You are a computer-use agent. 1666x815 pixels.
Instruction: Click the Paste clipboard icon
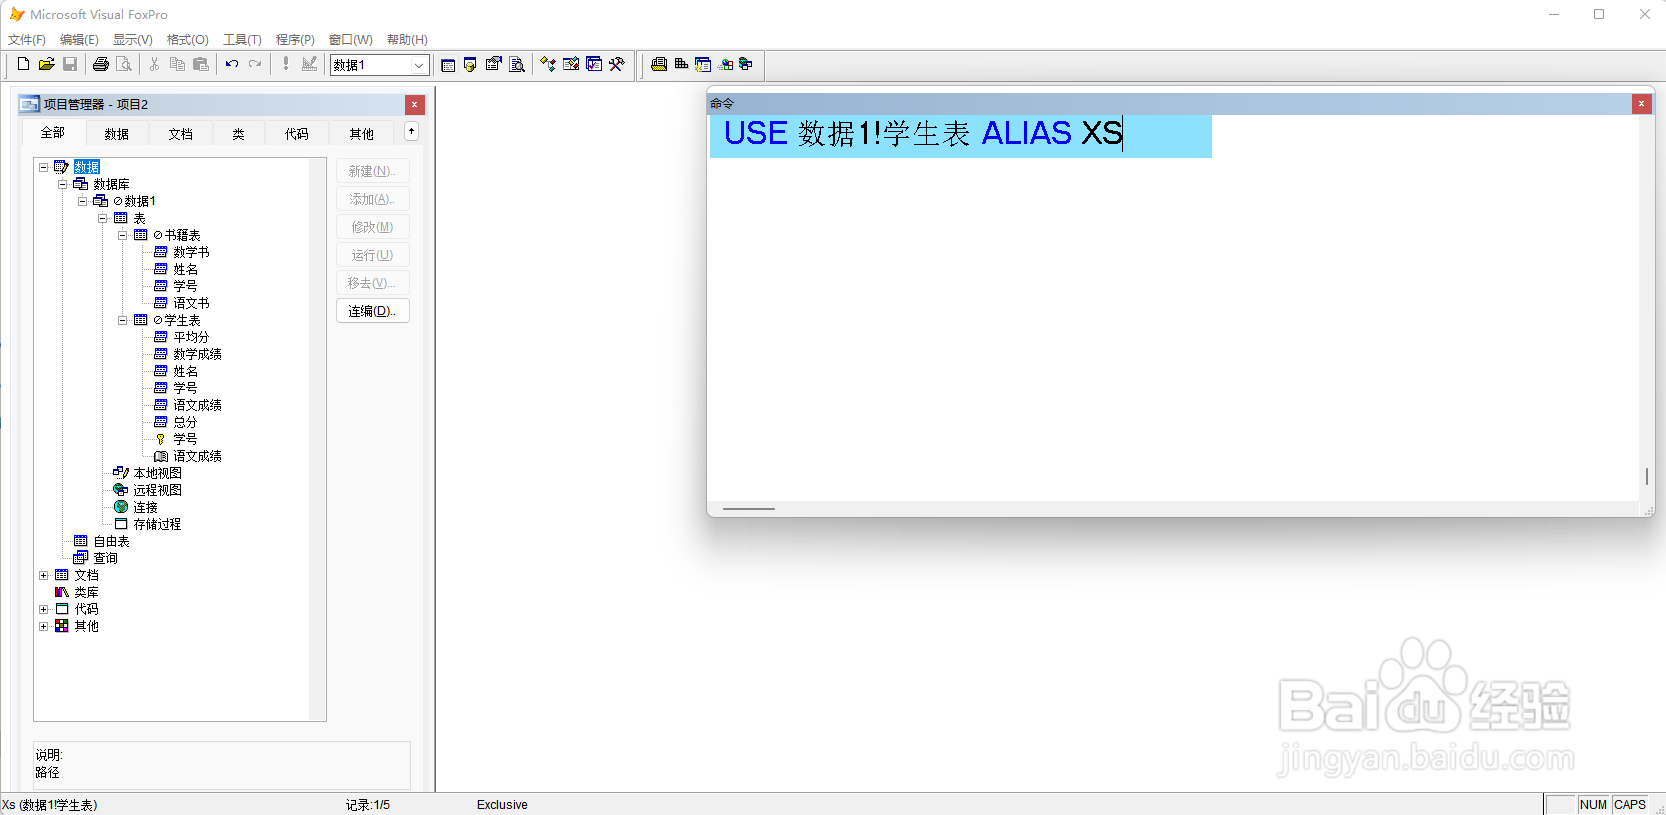pos(201,64)
